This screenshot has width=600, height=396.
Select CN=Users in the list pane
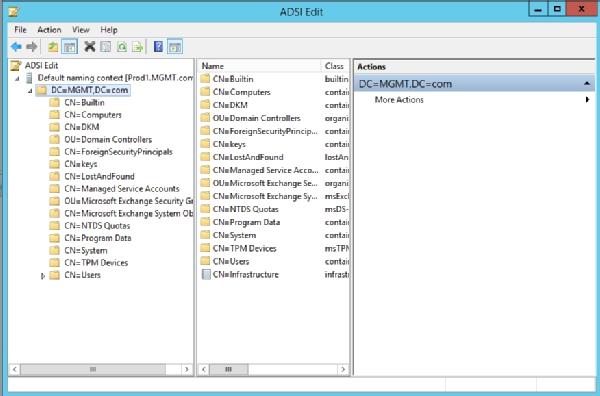(x=231, y=261)
